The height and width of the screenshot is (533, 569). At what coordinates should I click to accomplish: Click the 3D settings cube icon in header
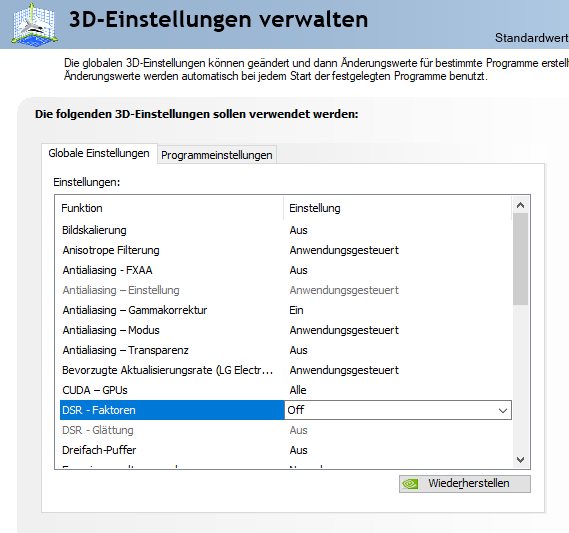click(34, 25)
